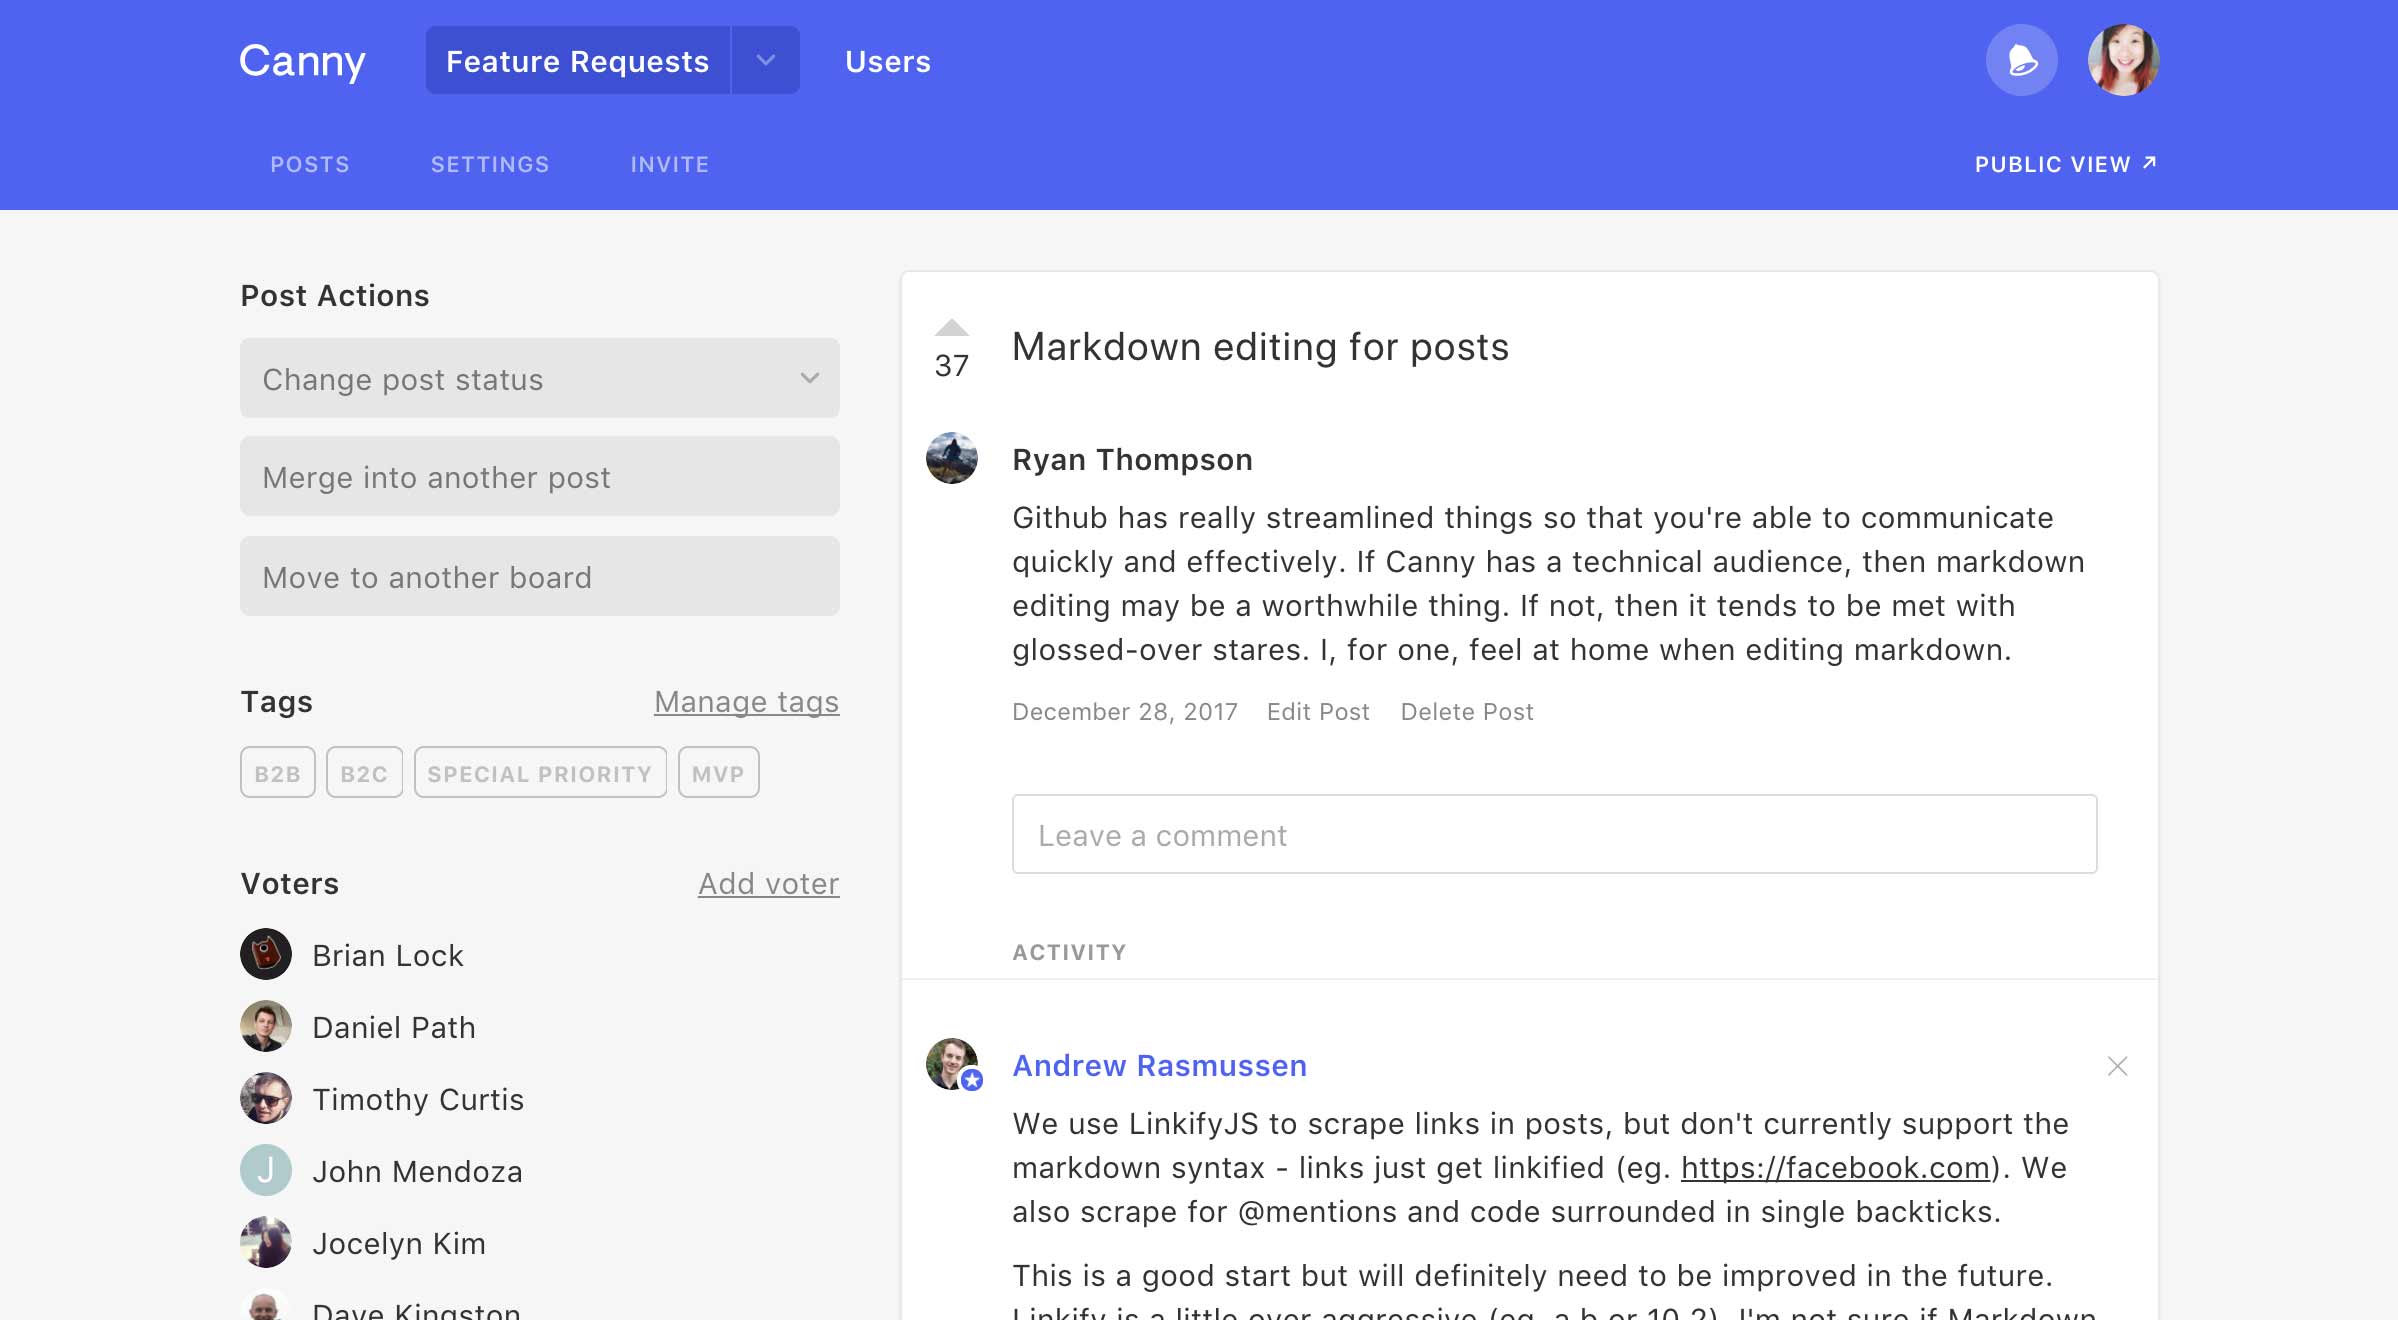This screenshot has width=2398, height=1320.
Task: Switch to the Posts tab
Action: pos(310,164)
